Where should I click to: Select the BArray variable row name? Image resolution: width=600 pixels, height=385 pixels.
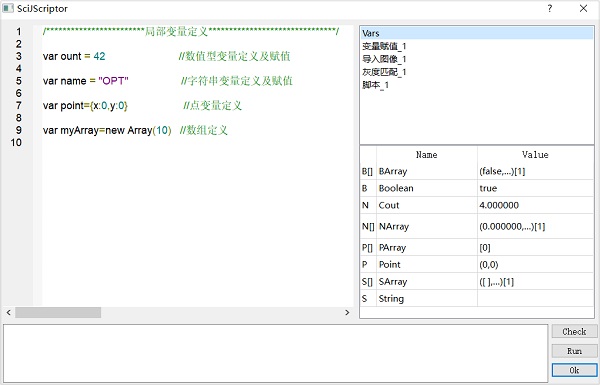pos(393,171)
